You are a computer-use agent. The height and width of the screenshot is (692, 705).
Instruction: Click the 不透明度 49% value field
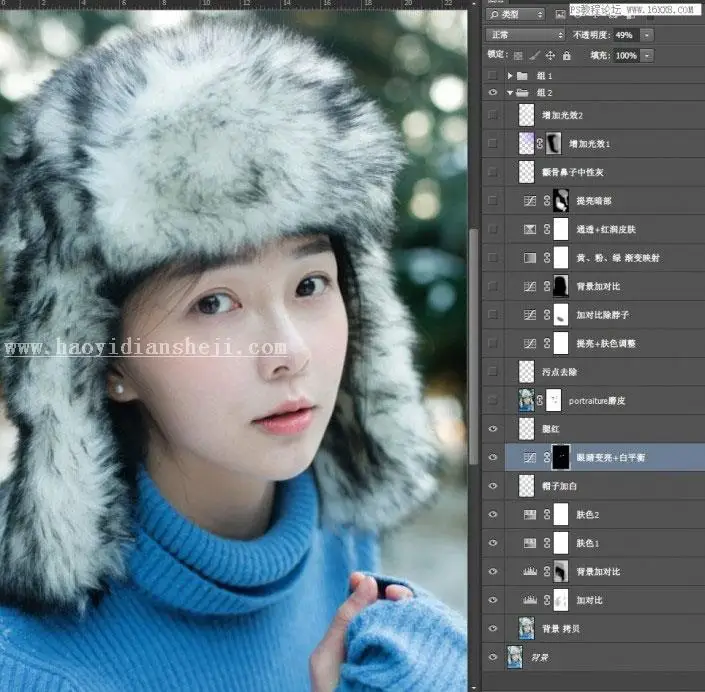pyautogui.click(x=625, y=35)
